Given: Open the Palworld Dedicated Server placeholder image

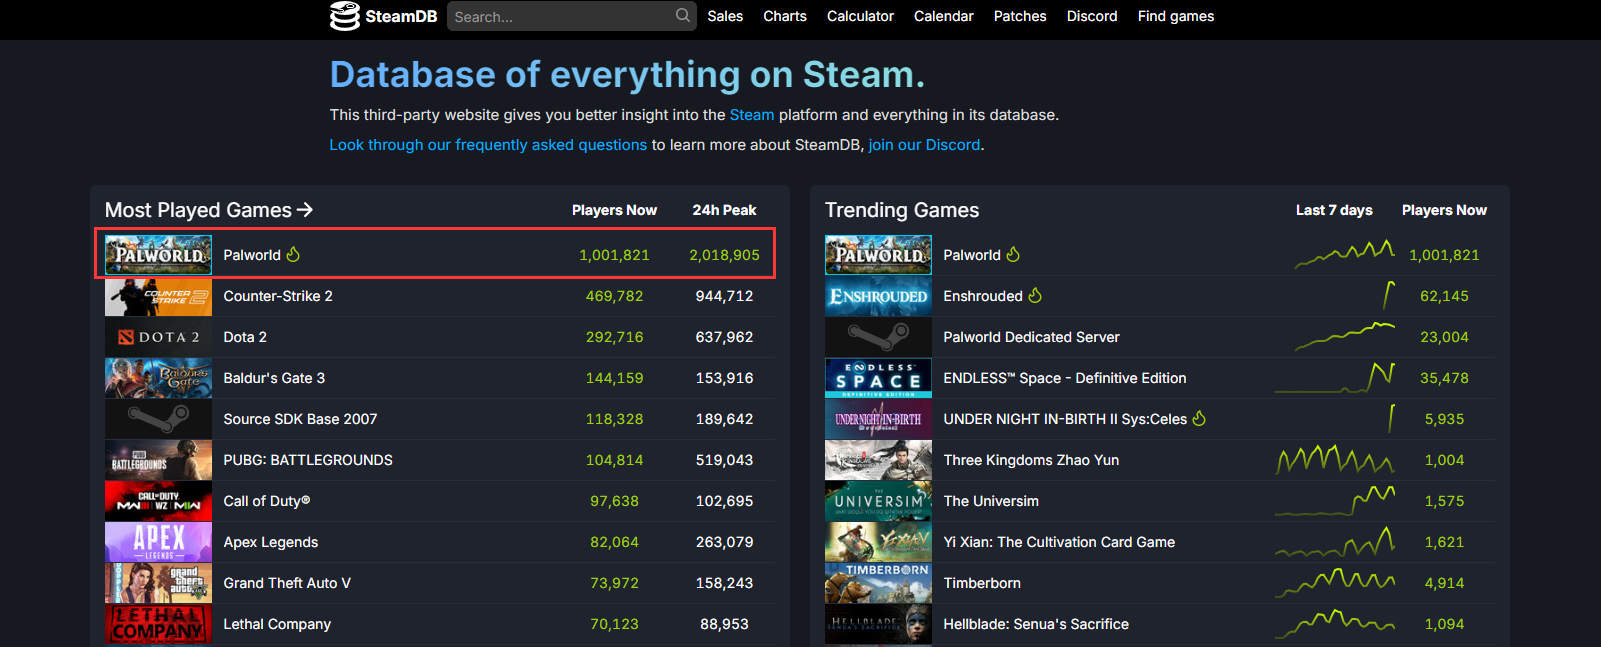Looking at the screenshot, I should pos(878,337).
